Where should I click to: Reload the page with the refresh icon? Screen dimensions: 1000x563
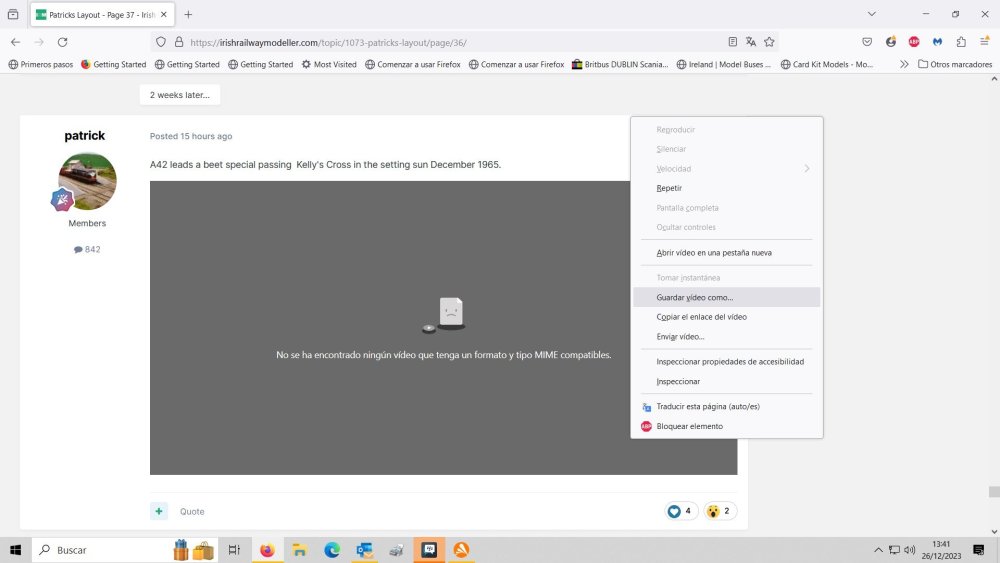click(62, 42)
